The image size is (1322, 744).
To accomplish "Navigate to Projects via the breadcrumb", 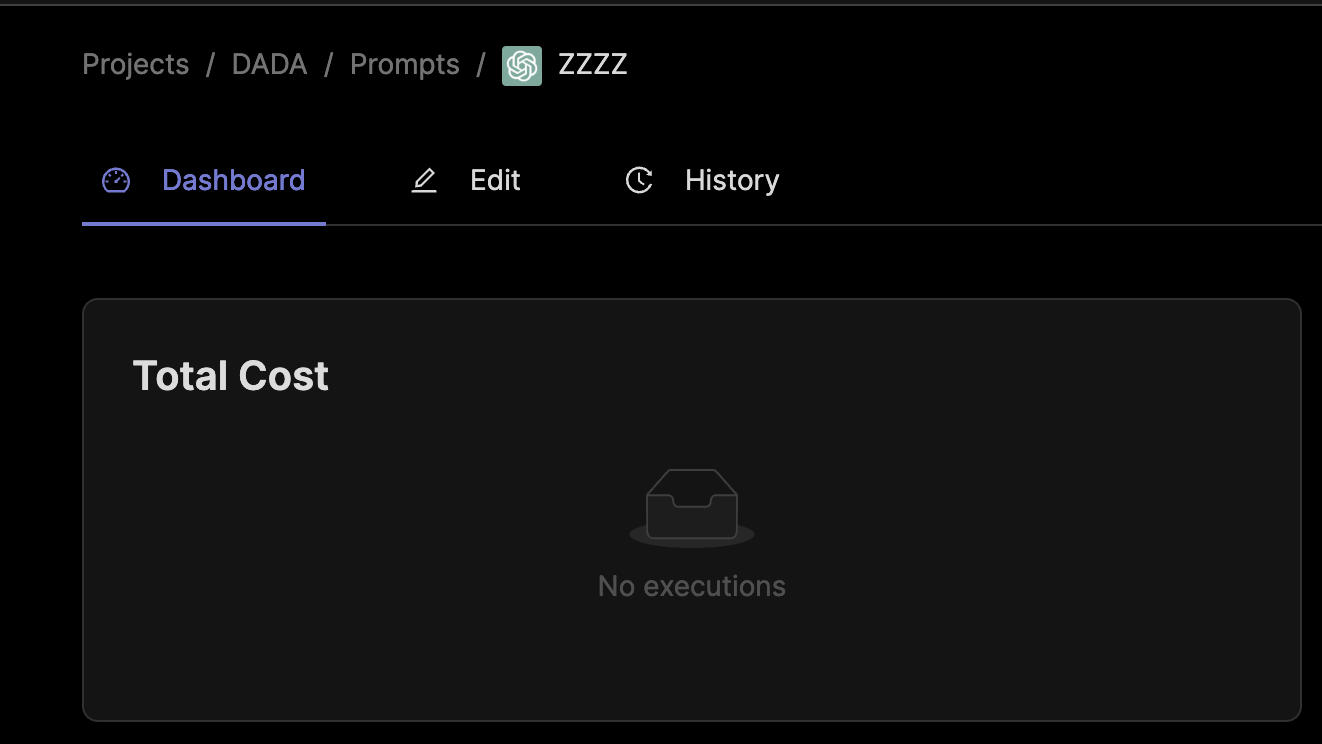I will click(x=135, y=64).
